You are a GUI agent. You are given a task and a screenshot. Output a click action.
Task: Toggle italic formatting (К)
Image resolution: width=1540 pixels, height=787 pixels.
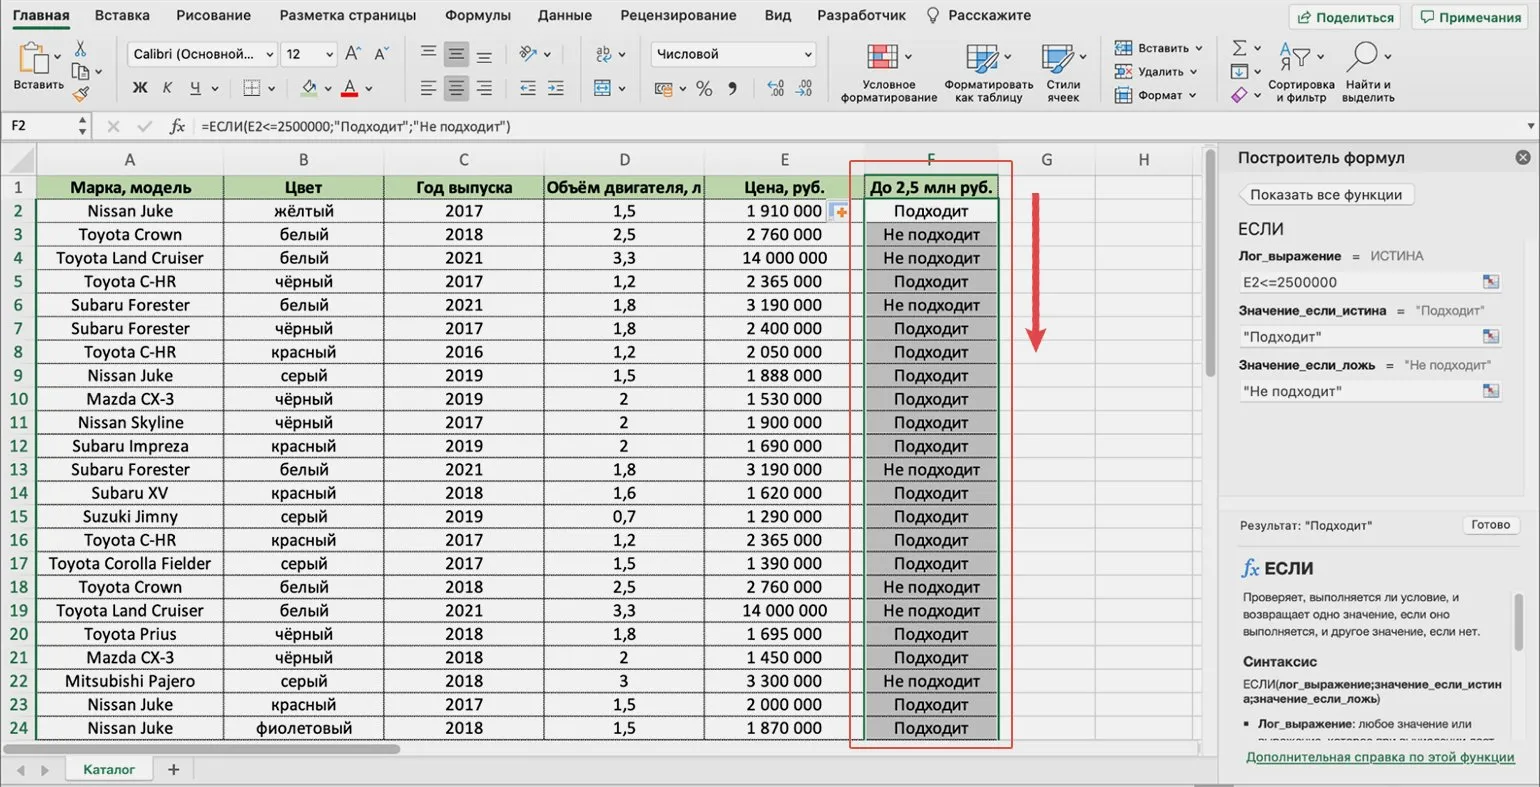point(167,89)
